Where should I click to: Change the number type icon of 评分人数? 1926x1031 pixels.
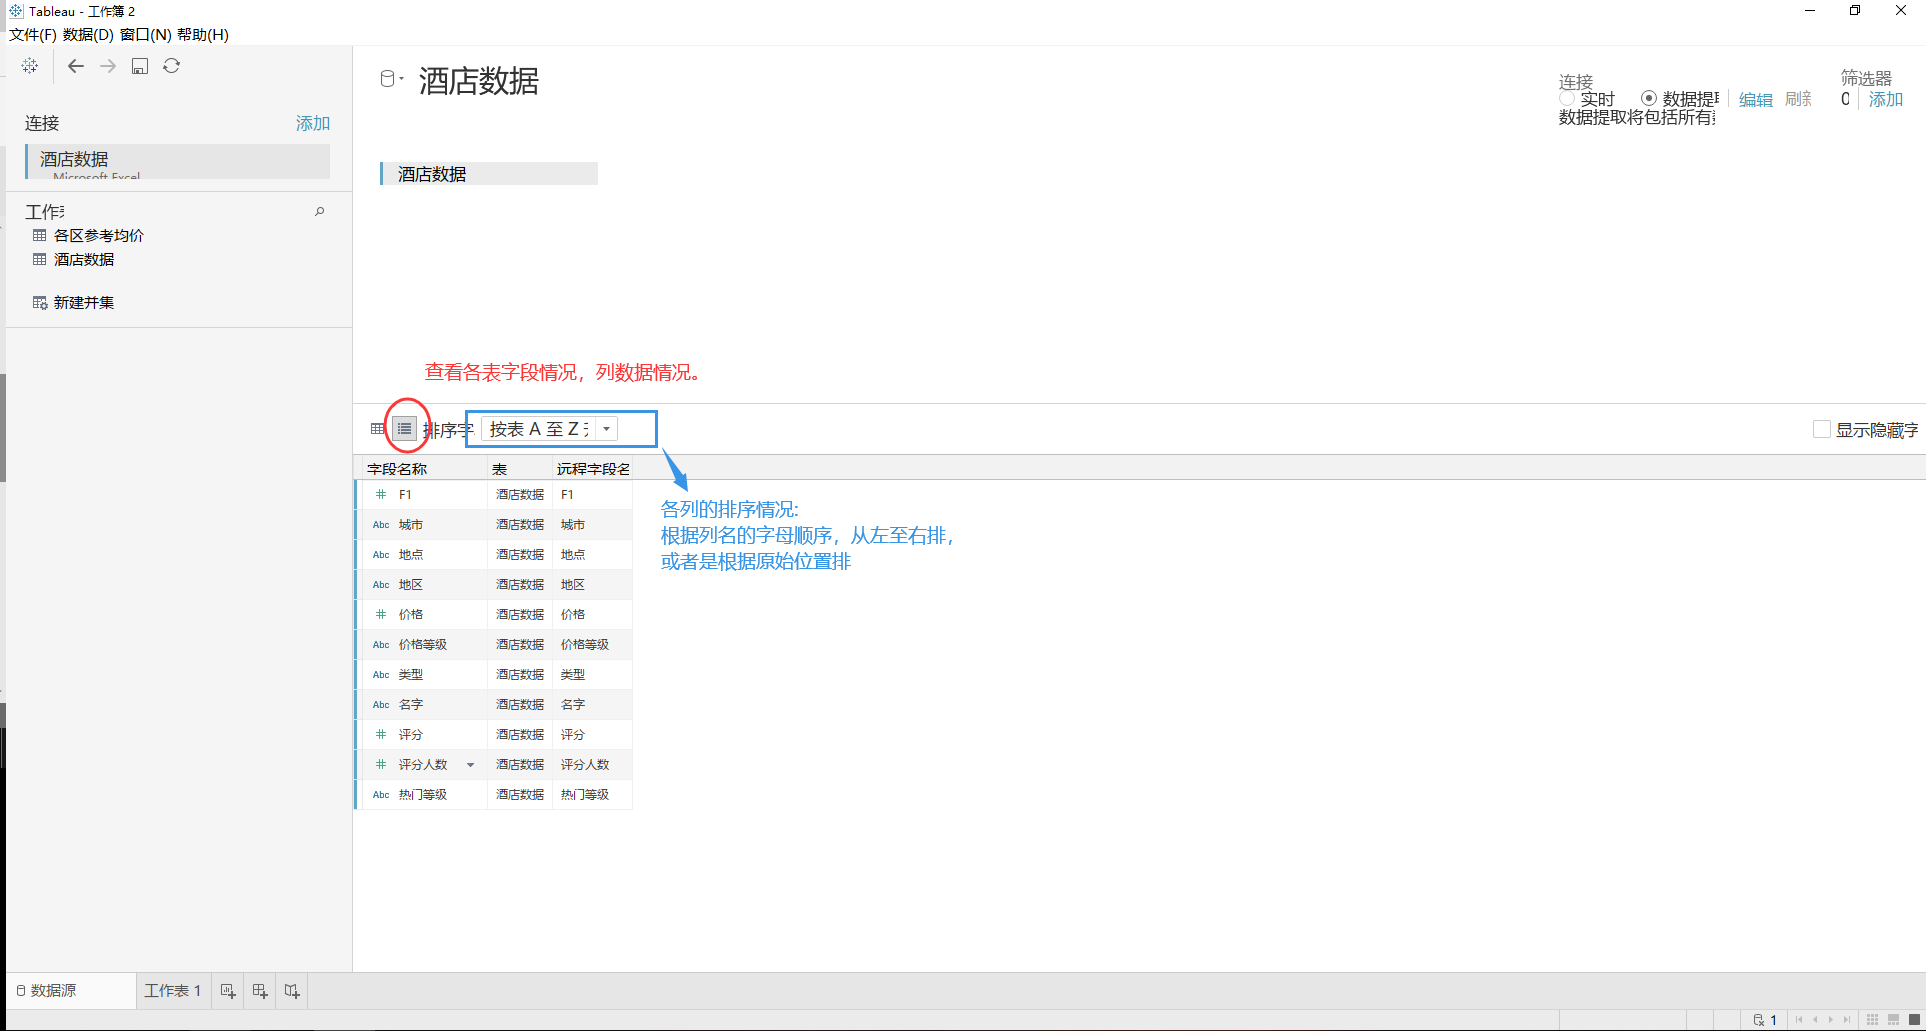[x=381, y=764]
